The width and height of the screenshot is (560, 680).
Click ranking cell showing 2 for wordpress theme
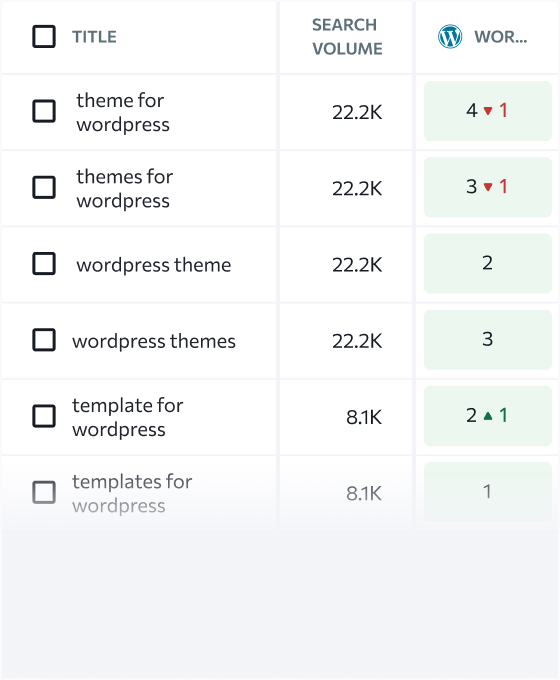tap(488, 264)
